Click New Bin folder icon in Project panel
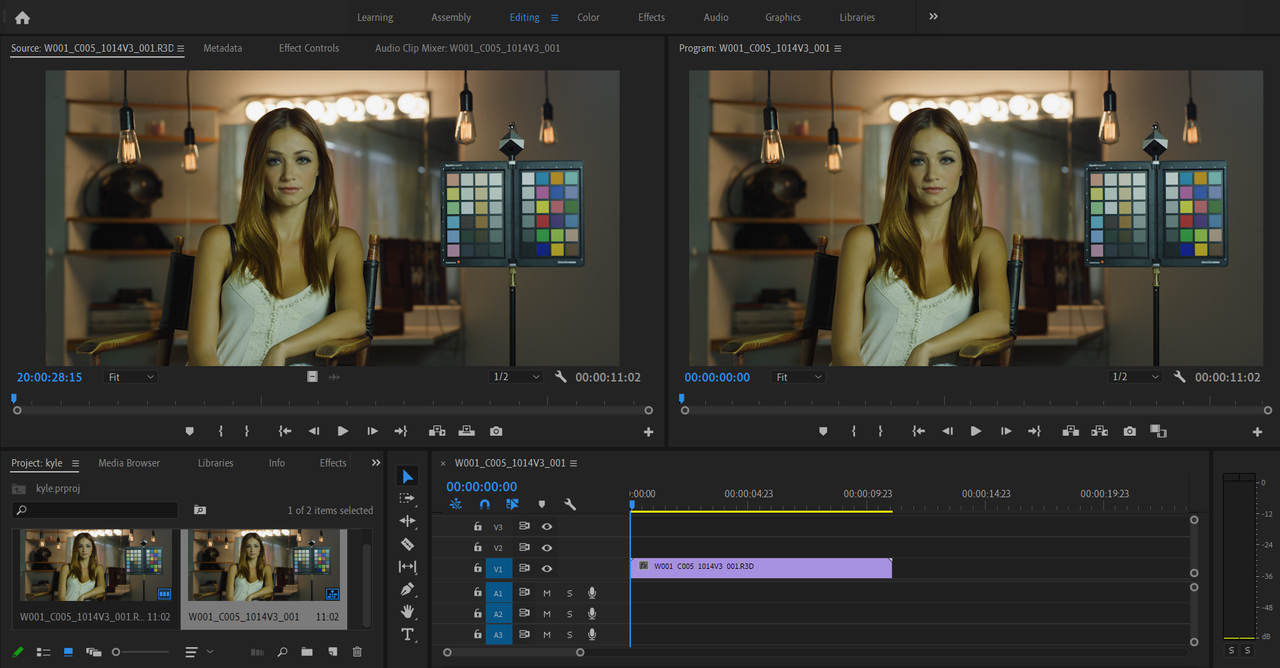The height and width of the screenshot is (668, 1280). point(307,652)
